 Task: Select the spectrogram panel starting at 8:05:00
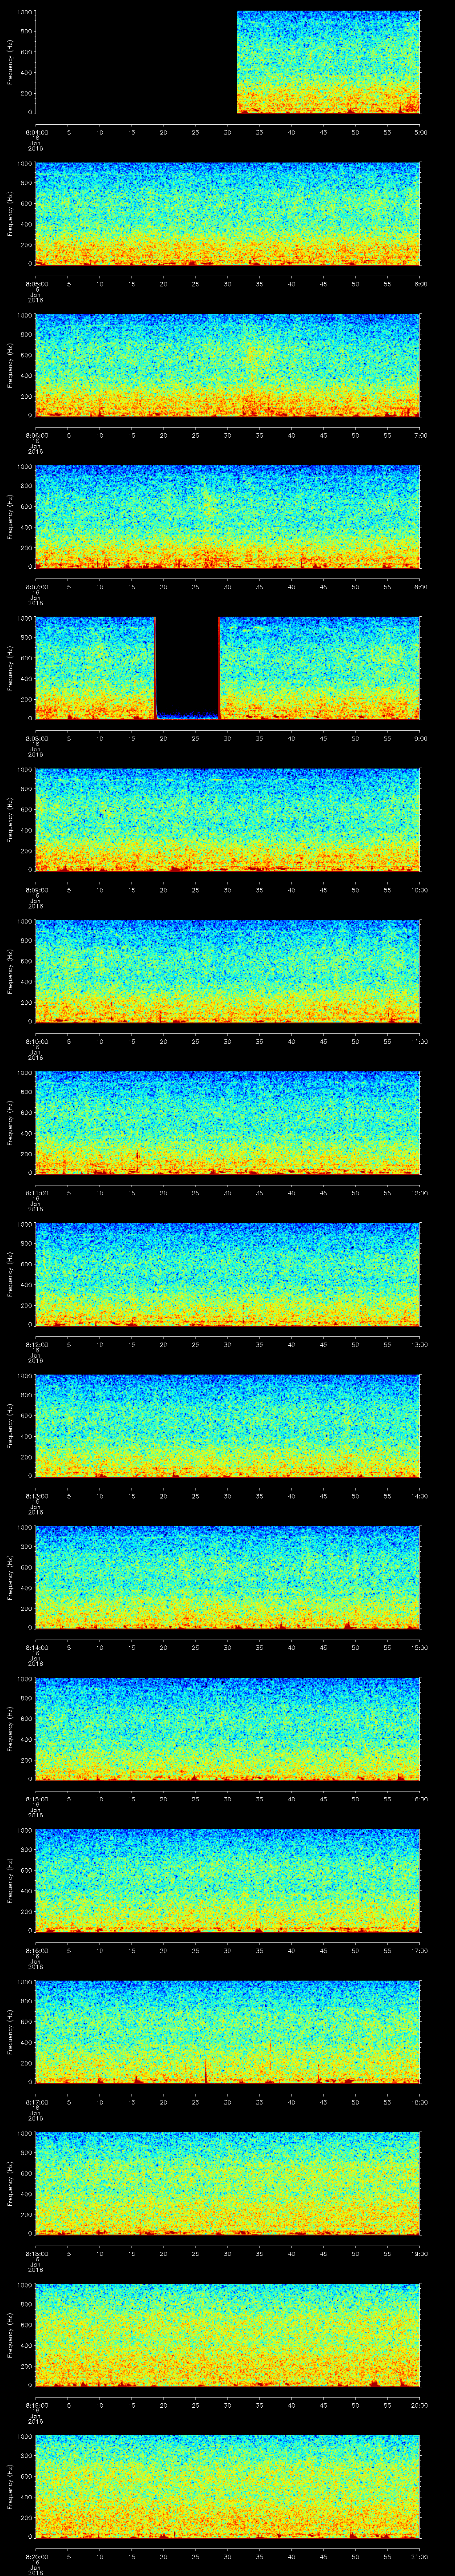pos(228,214)
